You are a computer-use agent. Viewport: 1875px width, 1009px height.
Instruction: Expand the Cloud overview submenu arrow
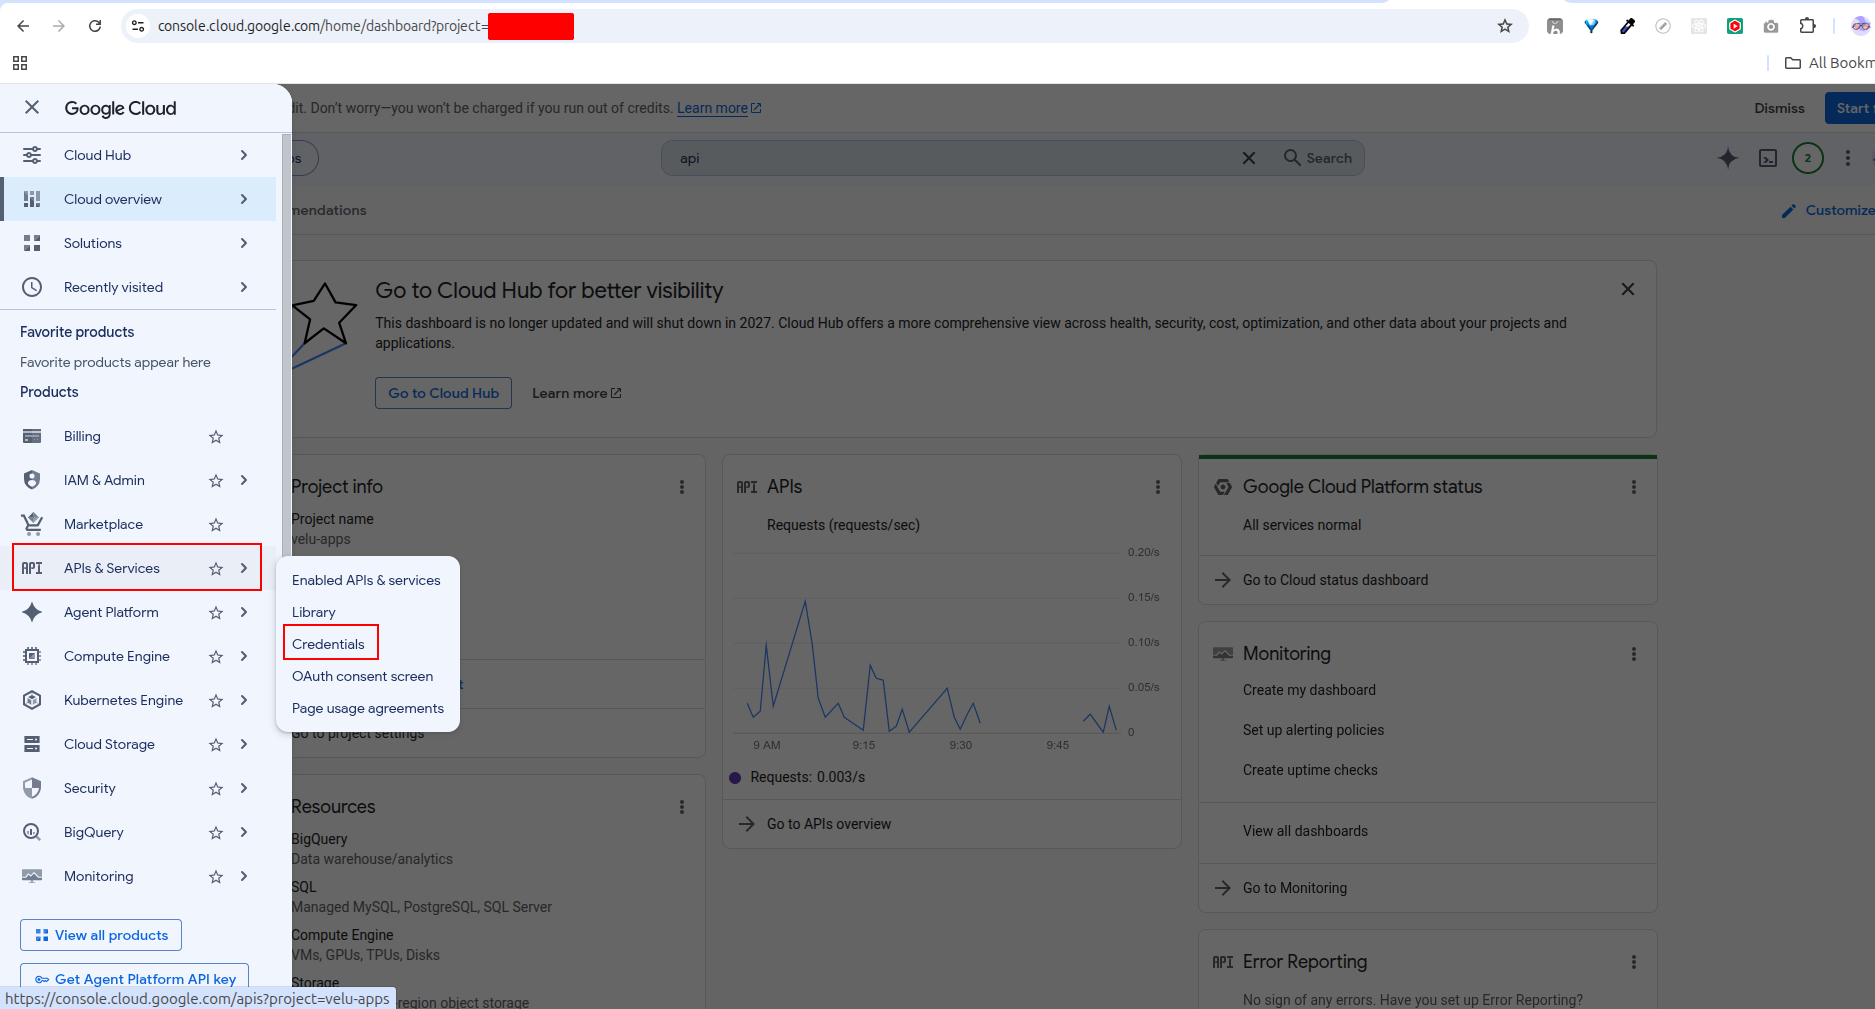[x=244, y=199]
